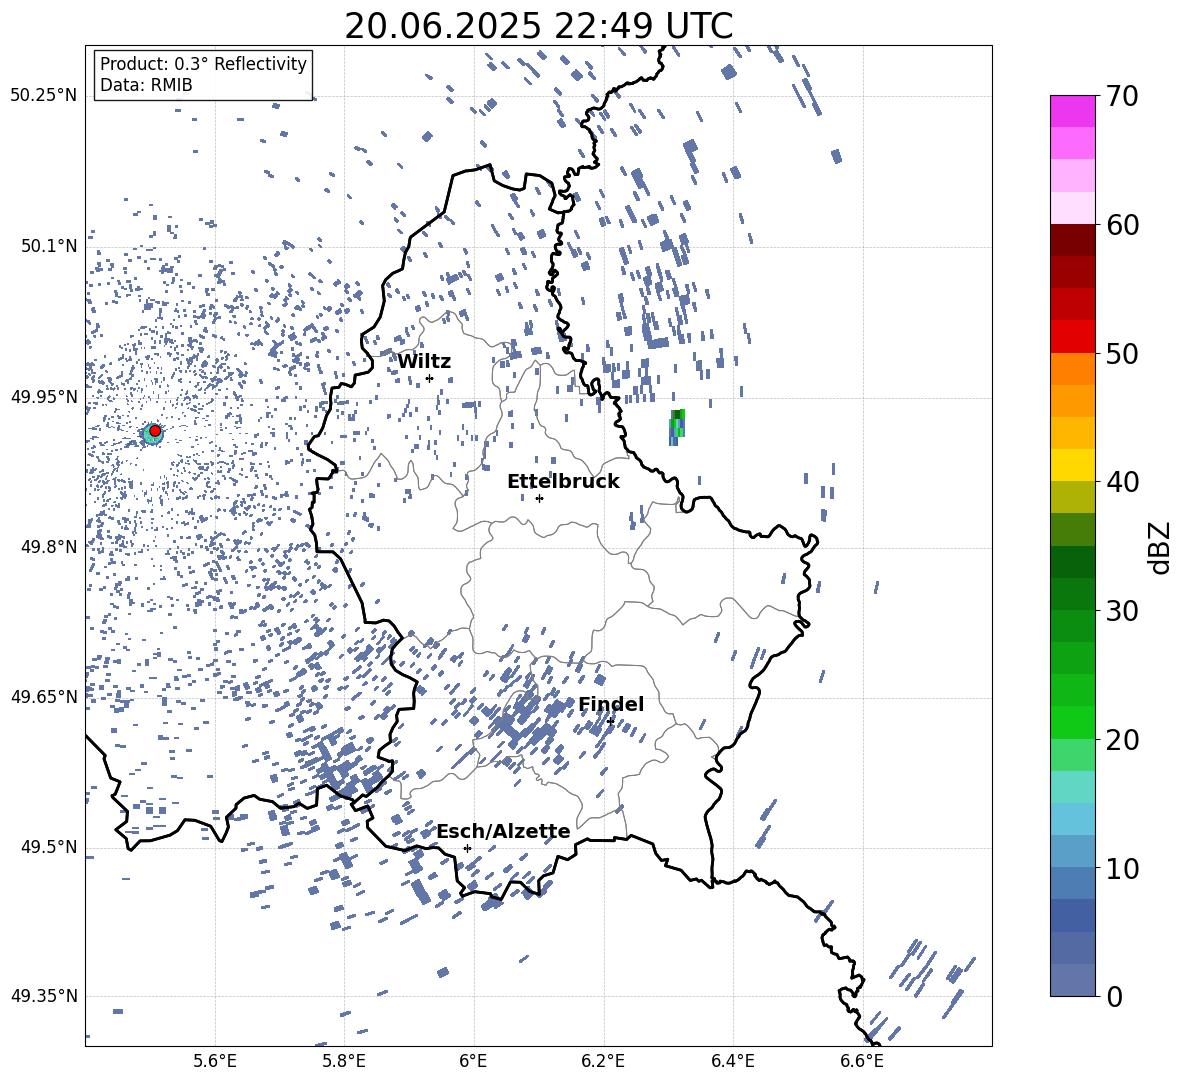
Task: Click the Findel station cross marker
Action: point(610,722)
